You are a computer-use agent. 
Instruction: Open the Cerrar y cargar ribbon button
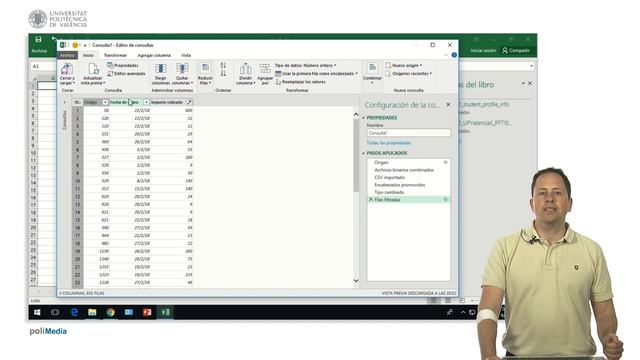click(x=67, y=73)
